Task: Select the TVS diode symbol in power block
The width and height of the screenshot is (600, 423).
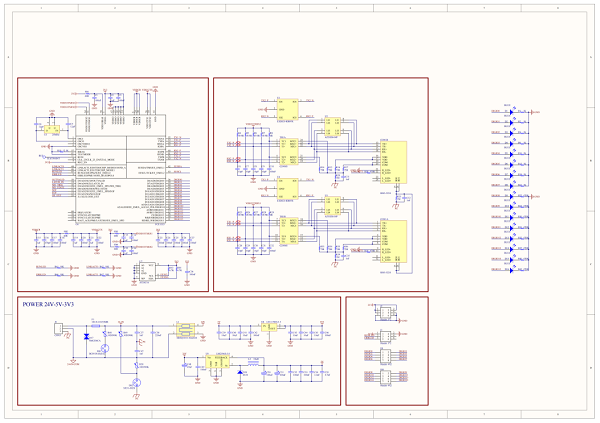Action: pyautogui.click(x=86, y=336)
